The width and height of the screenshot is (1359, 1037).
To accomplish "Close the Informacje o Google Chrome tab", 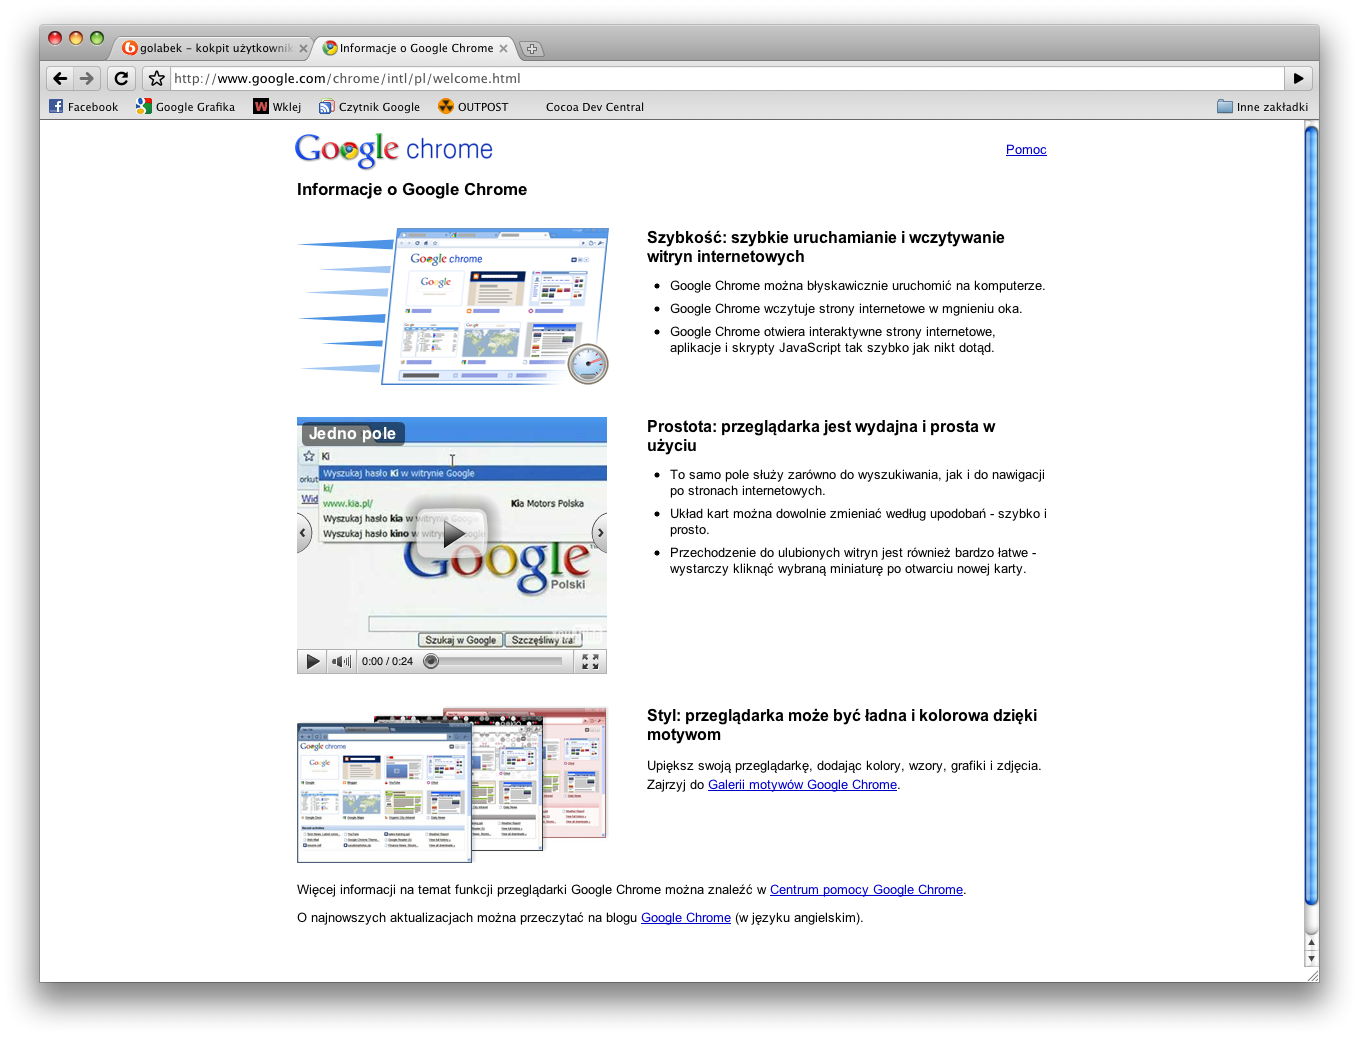I will [x=503, y=48].
